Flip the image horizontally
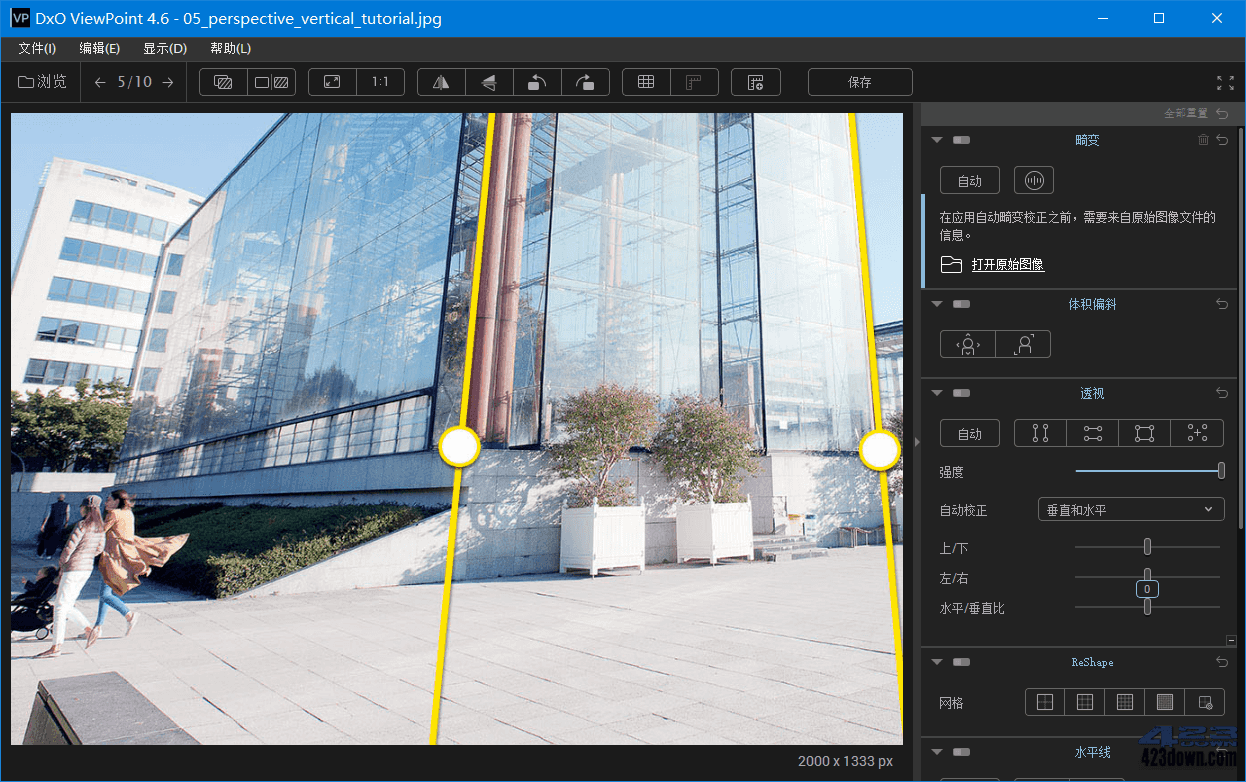1246x782 pixels. (440, 82)
